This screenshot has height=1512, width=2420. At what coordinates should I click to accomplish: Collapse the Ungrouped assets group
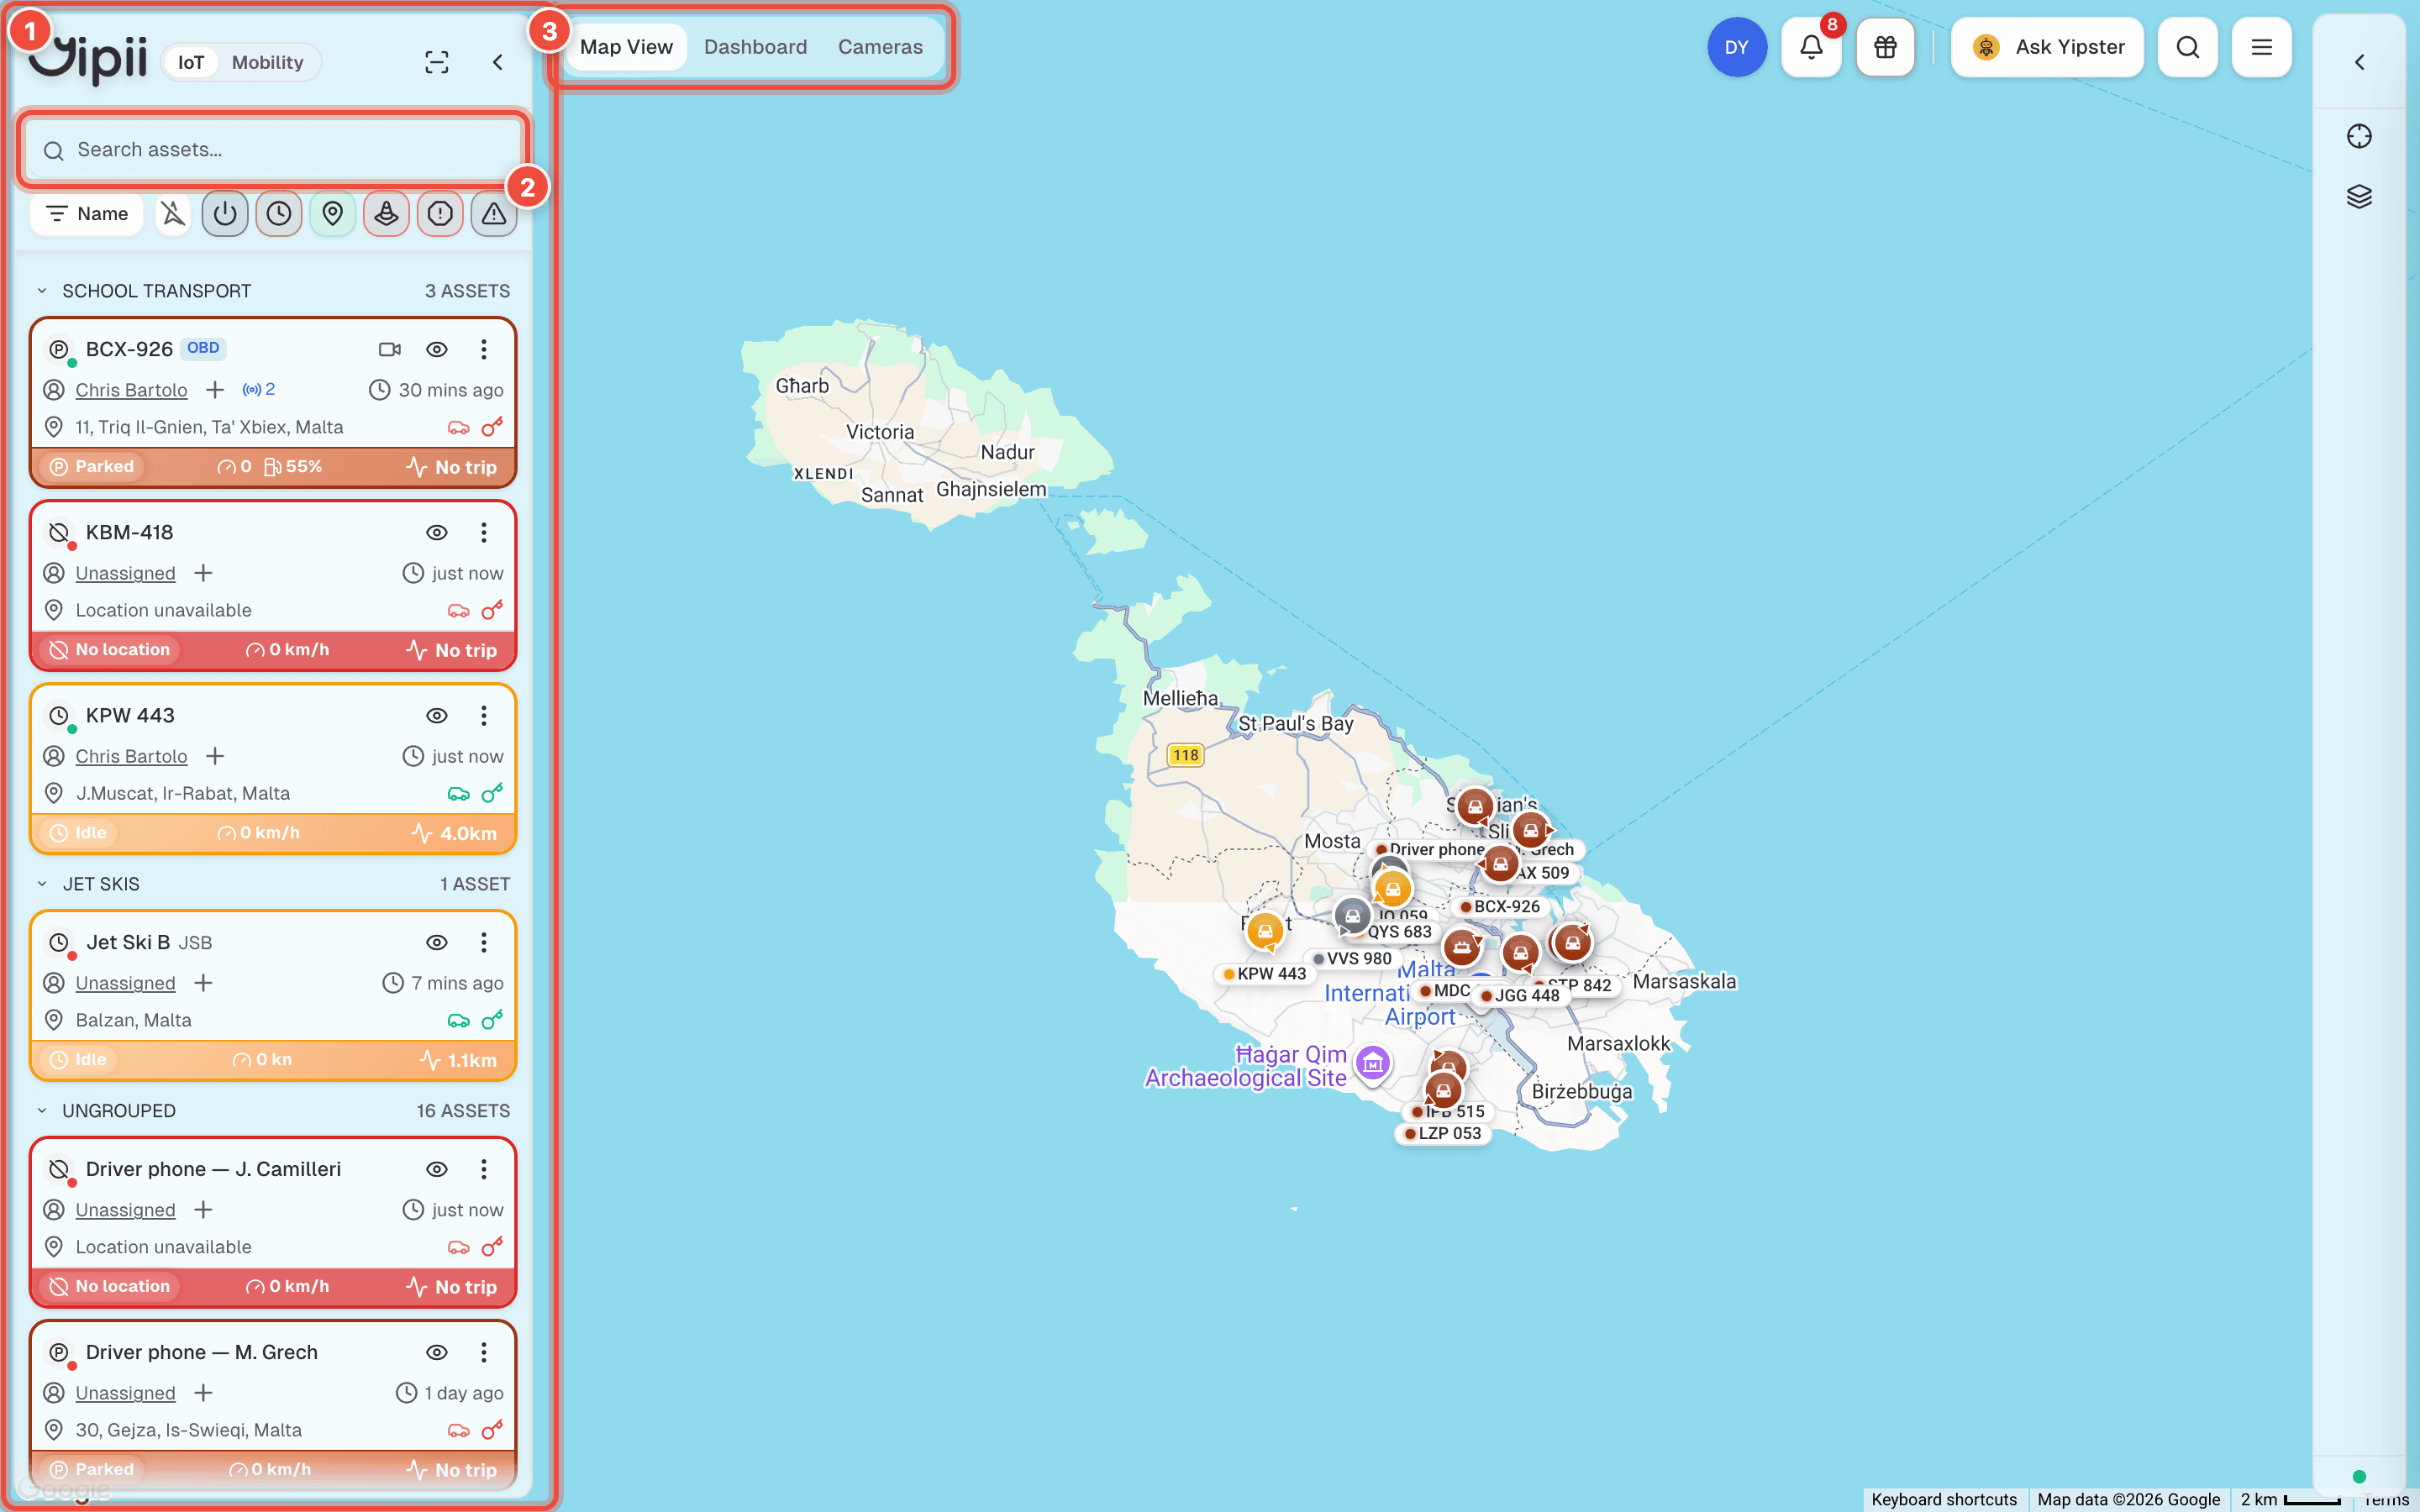pos(42,1111)
